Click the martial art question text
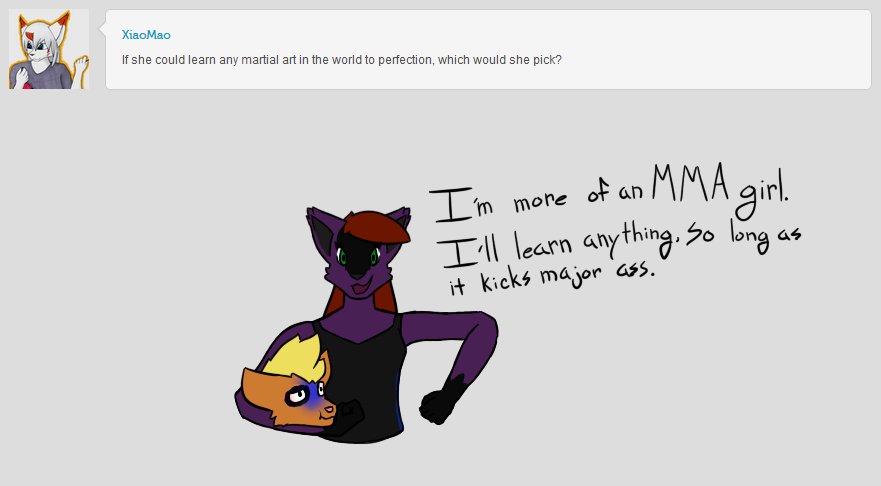 pos(342,60)
